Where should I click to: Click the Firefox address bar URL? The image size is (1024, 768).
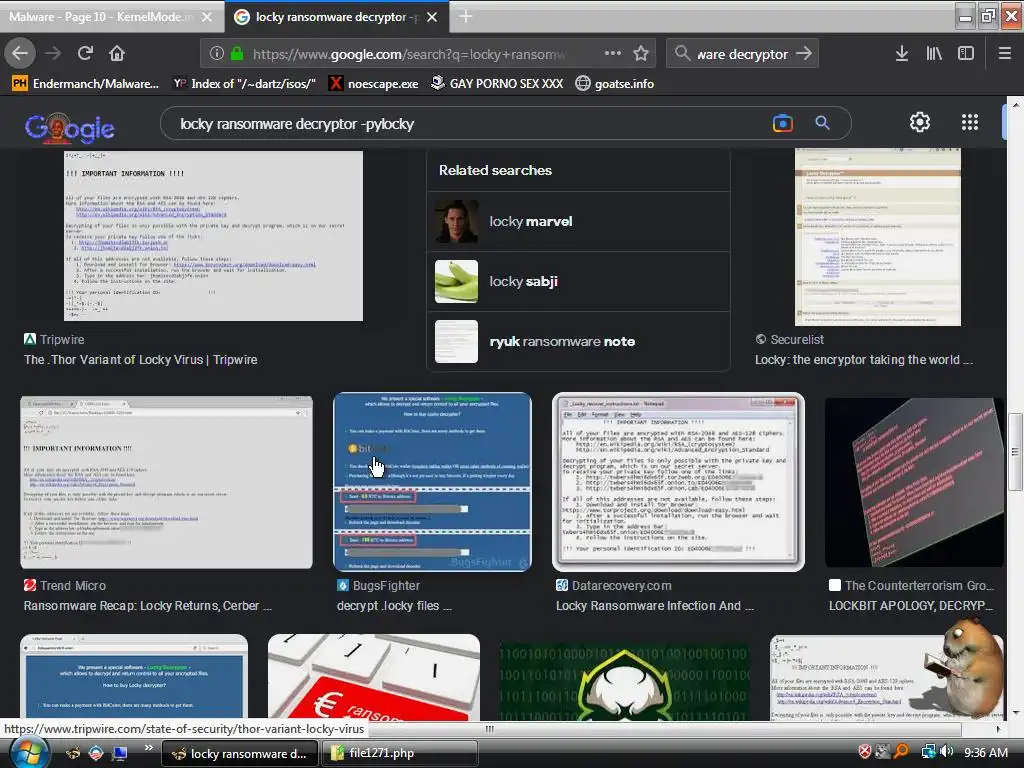click(x=409, y=54)
